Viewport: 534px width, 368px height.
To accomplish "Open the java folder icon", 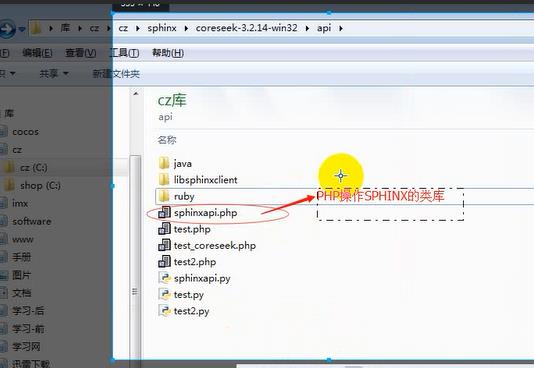I will click(164, 163).
